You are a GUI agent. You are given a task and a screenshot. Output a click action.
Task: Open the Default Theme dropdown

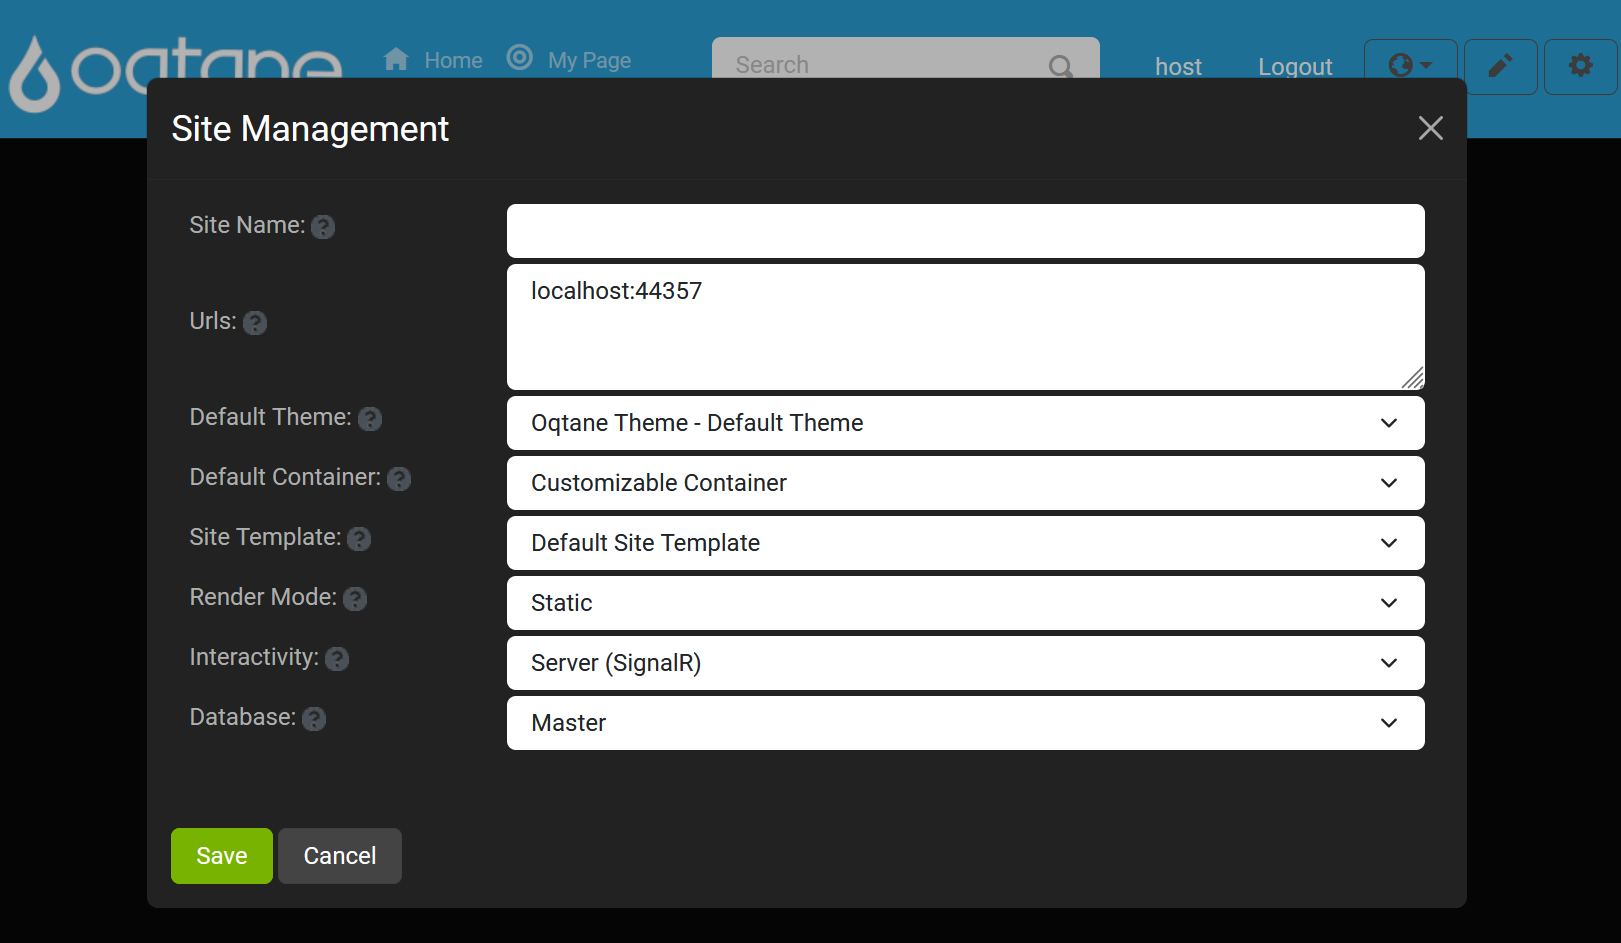965,423
